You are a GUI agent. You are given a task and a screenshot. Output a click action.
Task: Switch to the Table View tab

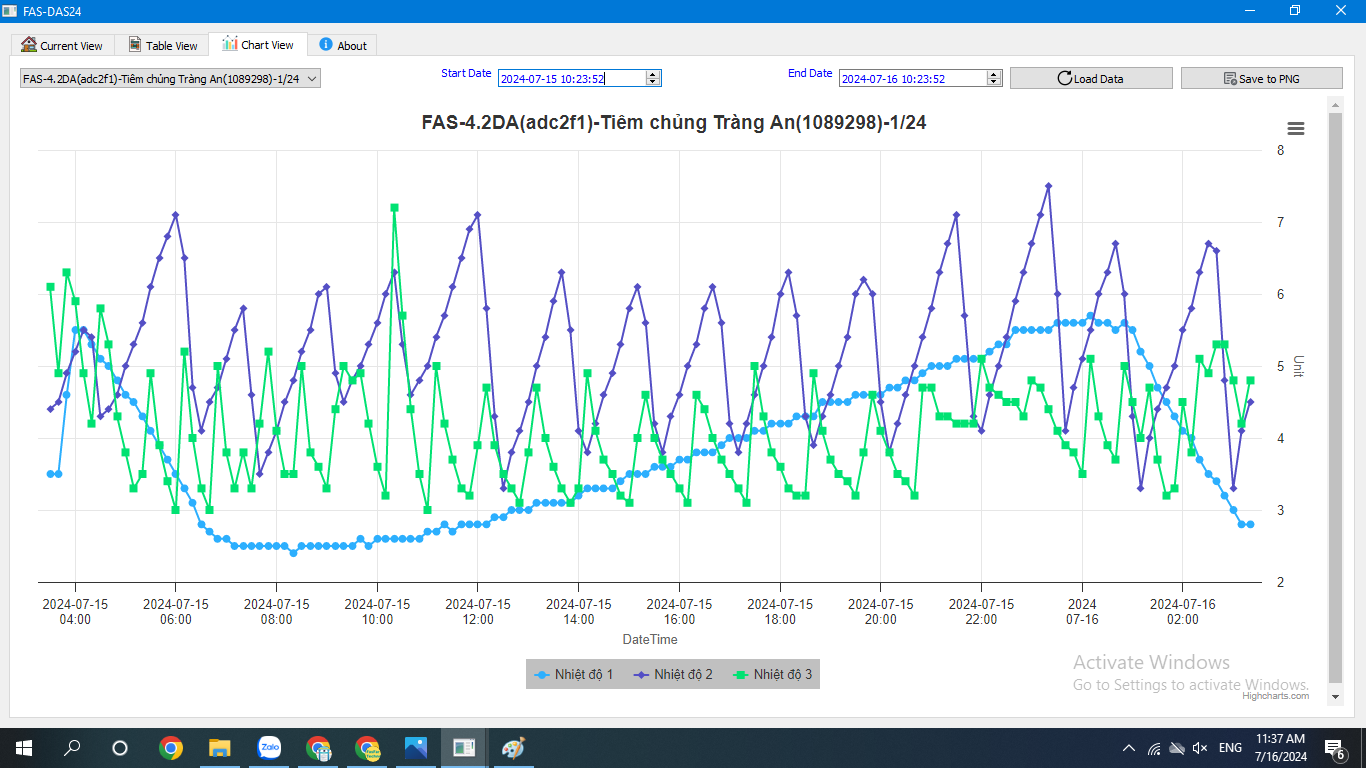tap(162, 45)
